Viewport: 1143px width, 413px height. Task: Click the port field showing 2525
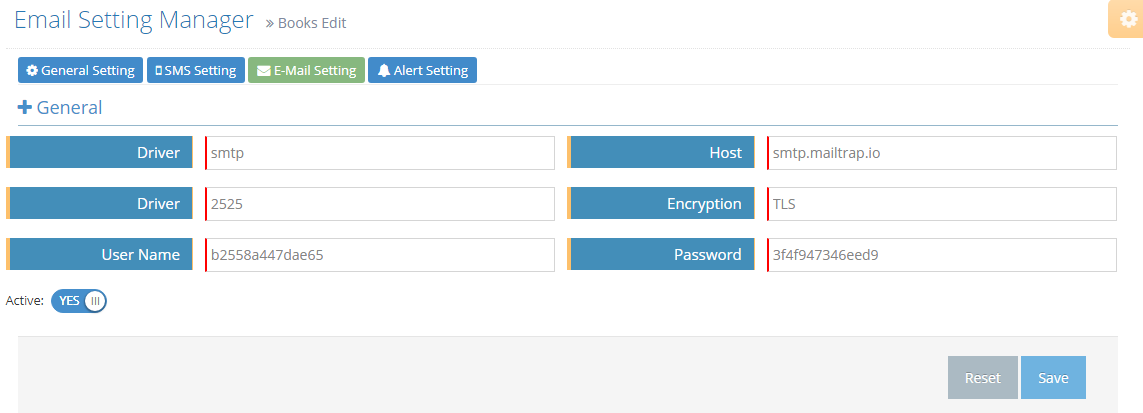[x=380, y=204]
